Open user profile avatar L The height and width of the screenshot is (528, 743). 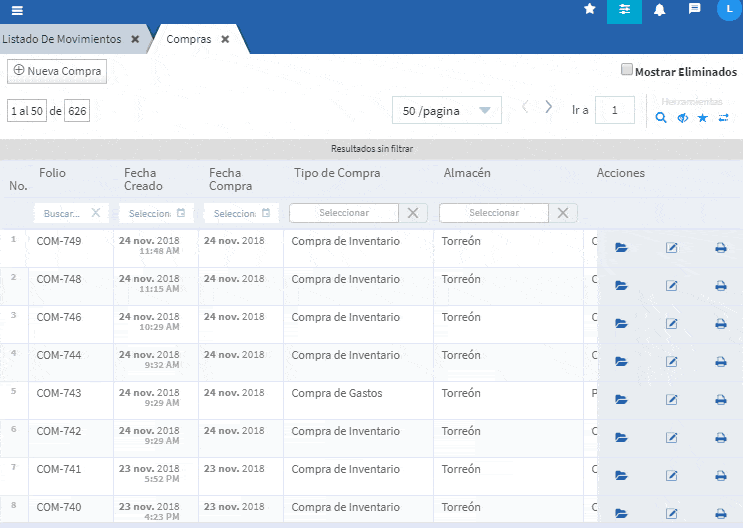[x=729, y=9]
